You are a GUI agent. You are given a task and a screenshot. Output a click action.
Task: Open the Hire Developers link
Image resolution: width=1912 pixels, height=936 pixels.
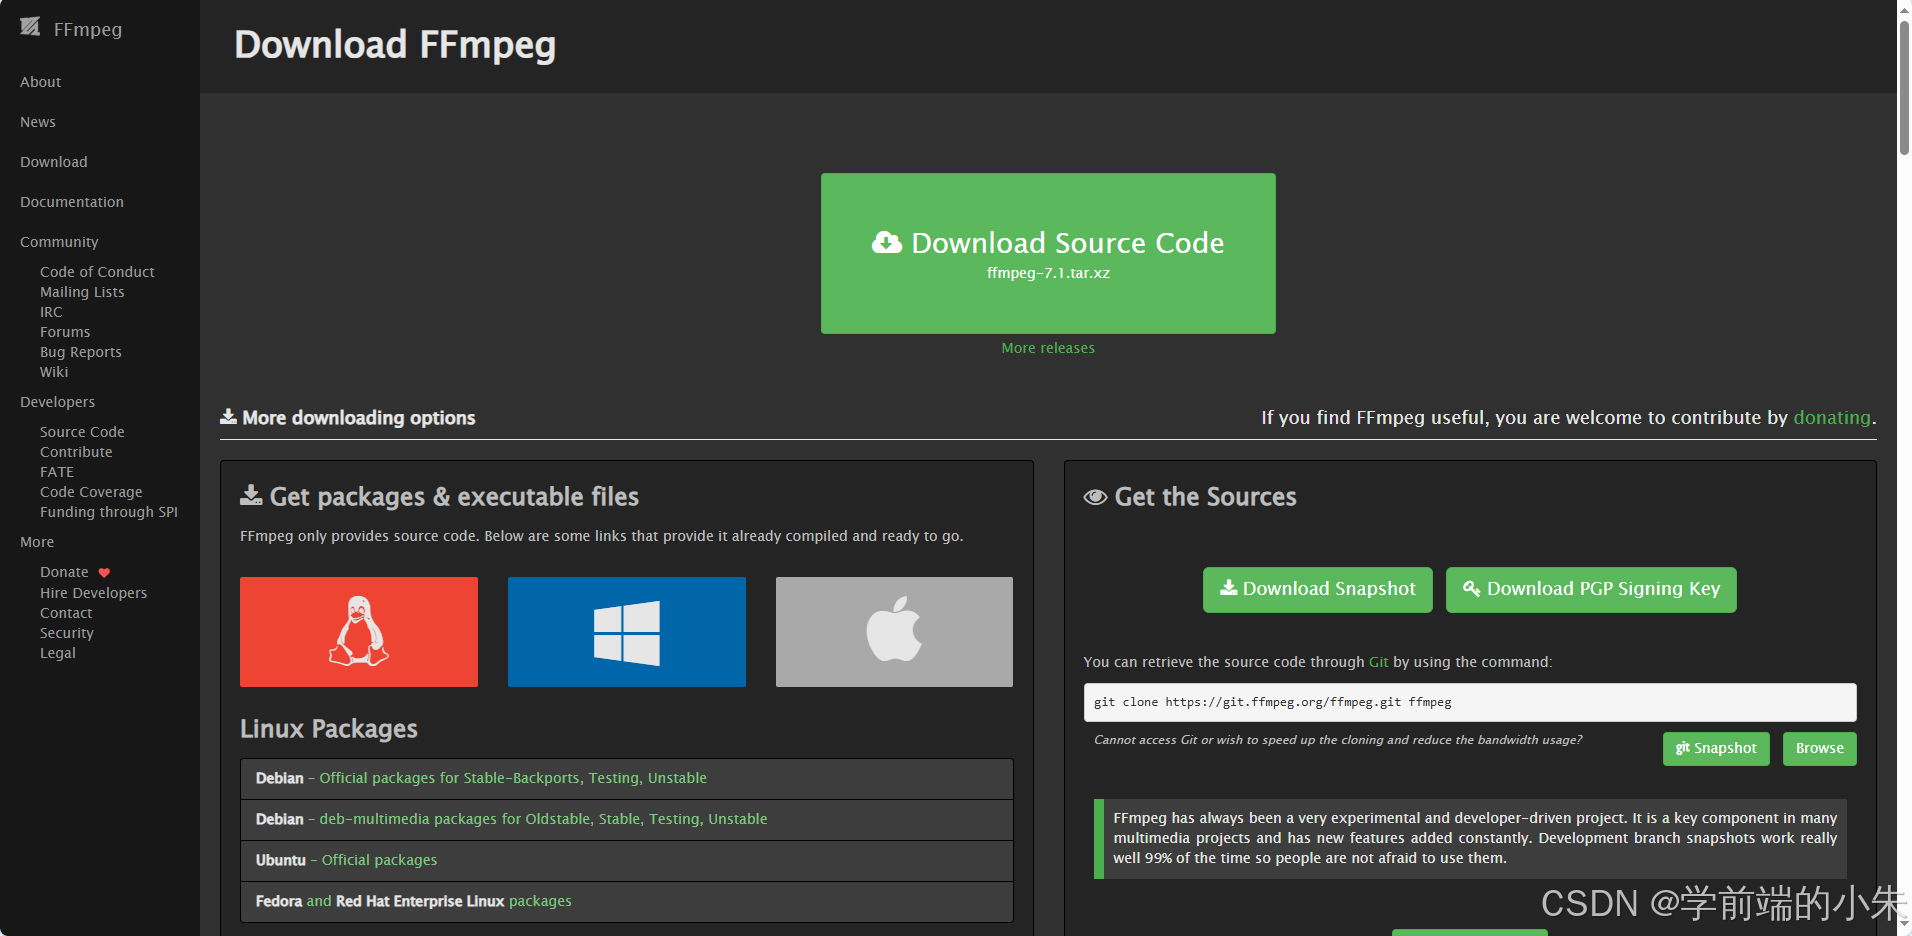pos(93,593)
